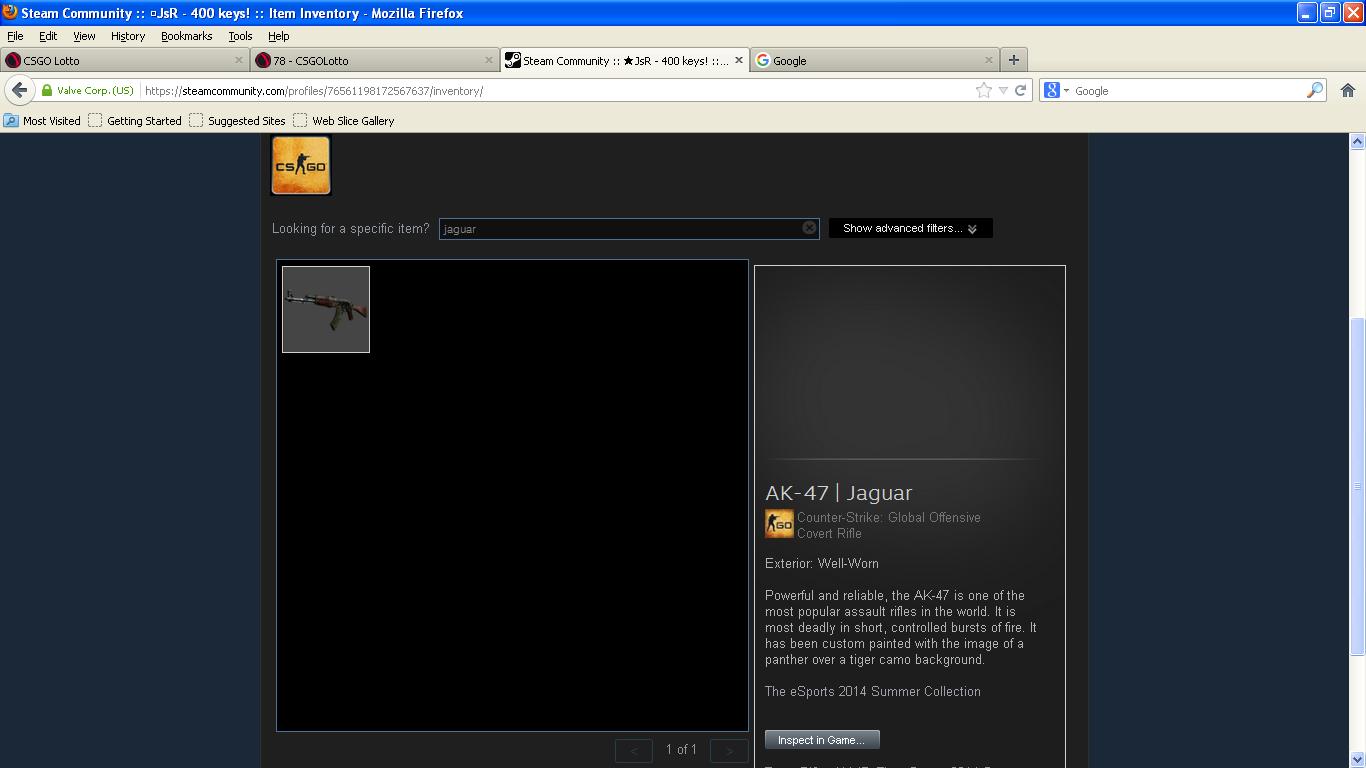This screenshot has height=768, width=1366.
Task: Select the AK-47 Jaguar item thumbnail
Action: pyautogui.click(x=326, y=309)
